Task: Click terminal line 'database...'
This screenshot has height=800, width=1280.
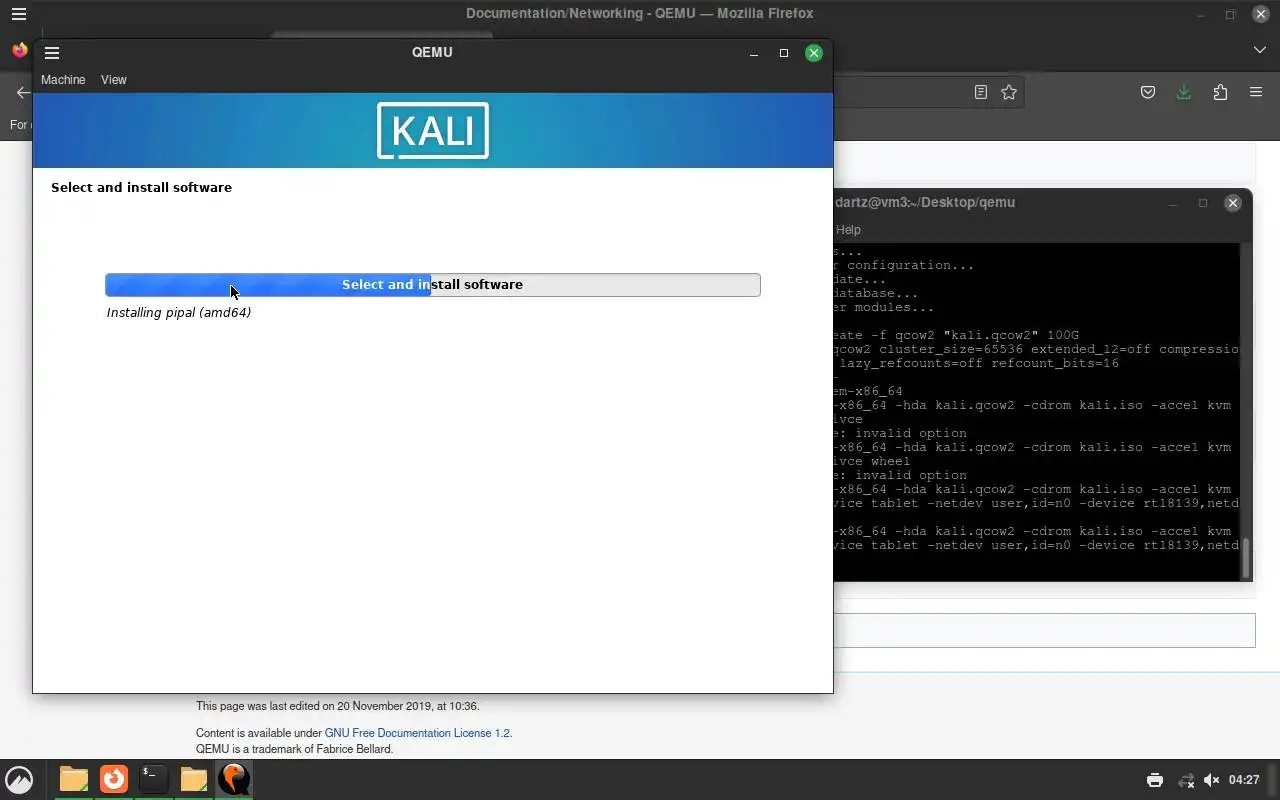Action: pyautogui.click(x=876, y=293)
